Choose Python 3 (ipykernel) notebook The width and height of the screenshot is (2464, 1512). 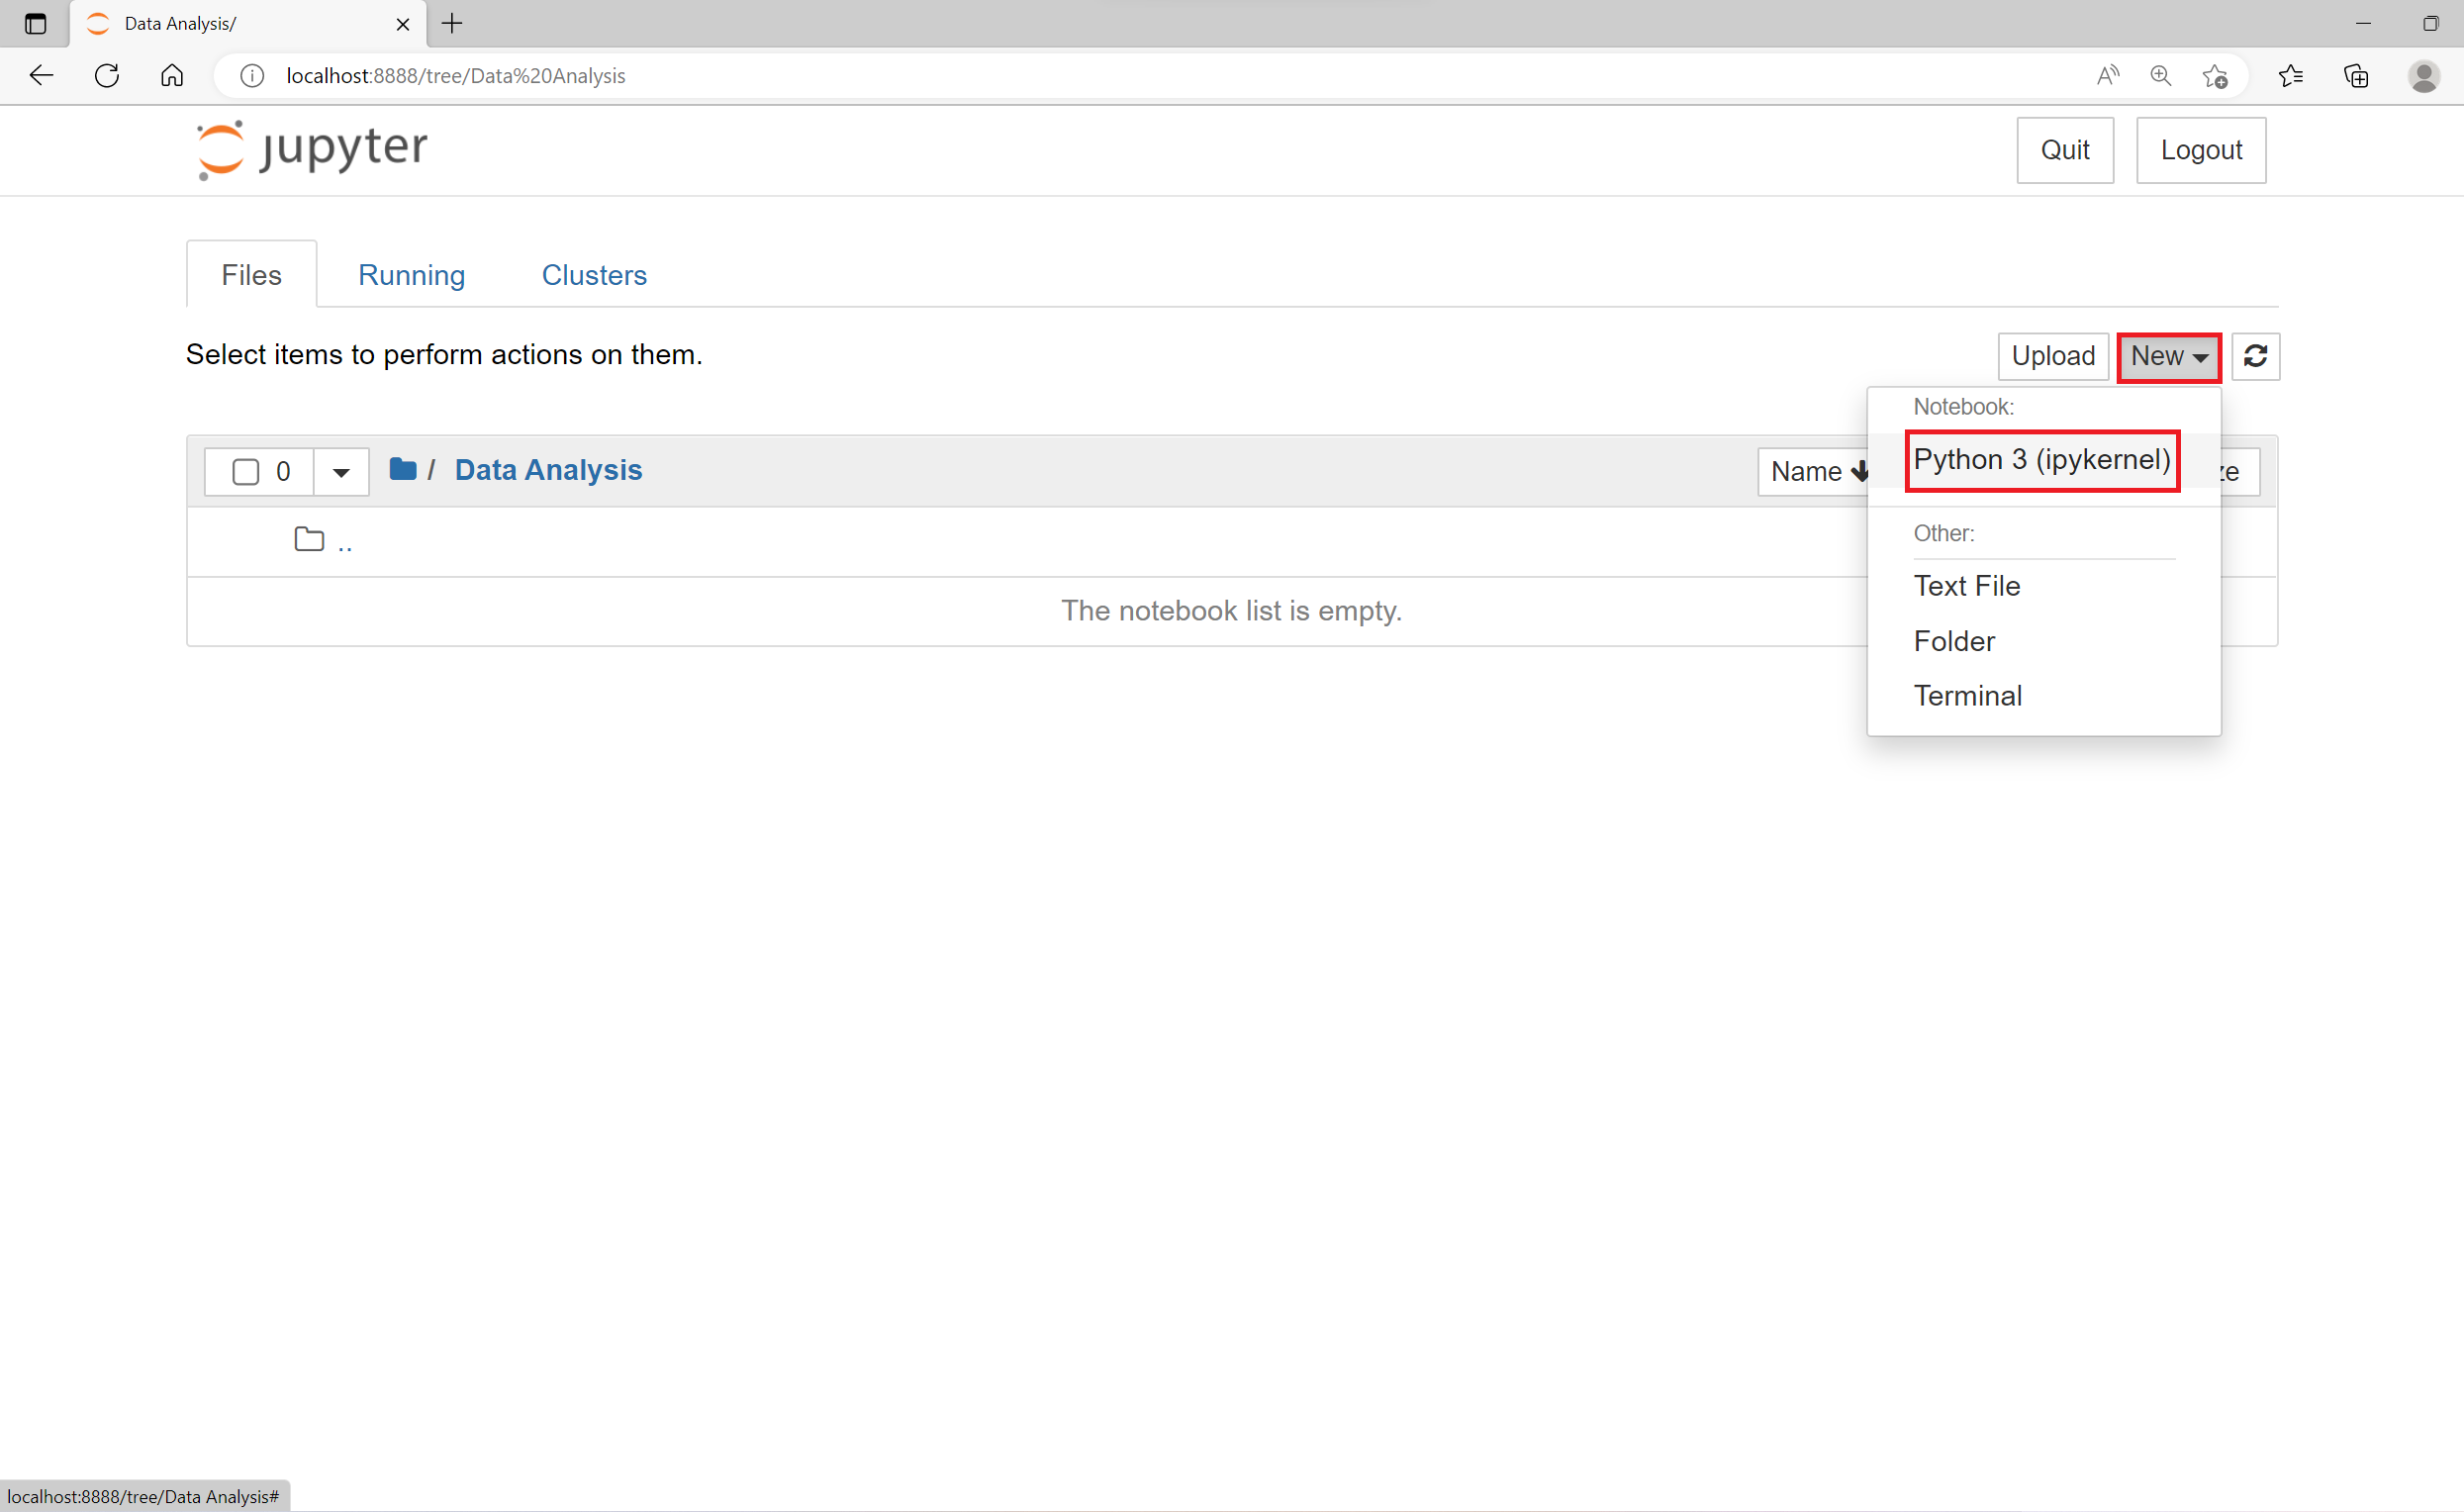point(2041,460)
